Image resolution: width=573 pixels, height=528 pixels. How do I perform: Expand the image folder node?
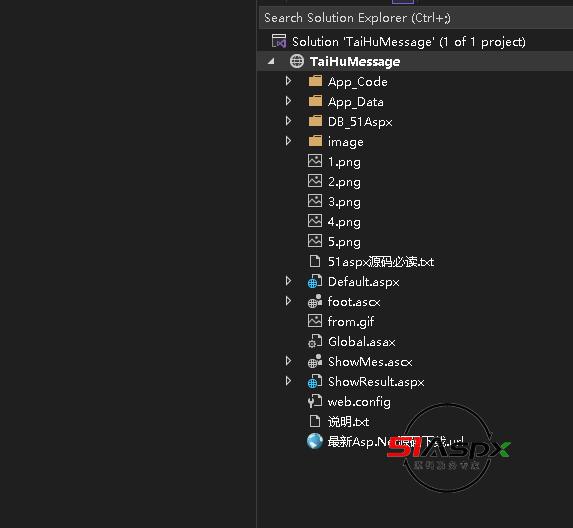click(288, 141)
